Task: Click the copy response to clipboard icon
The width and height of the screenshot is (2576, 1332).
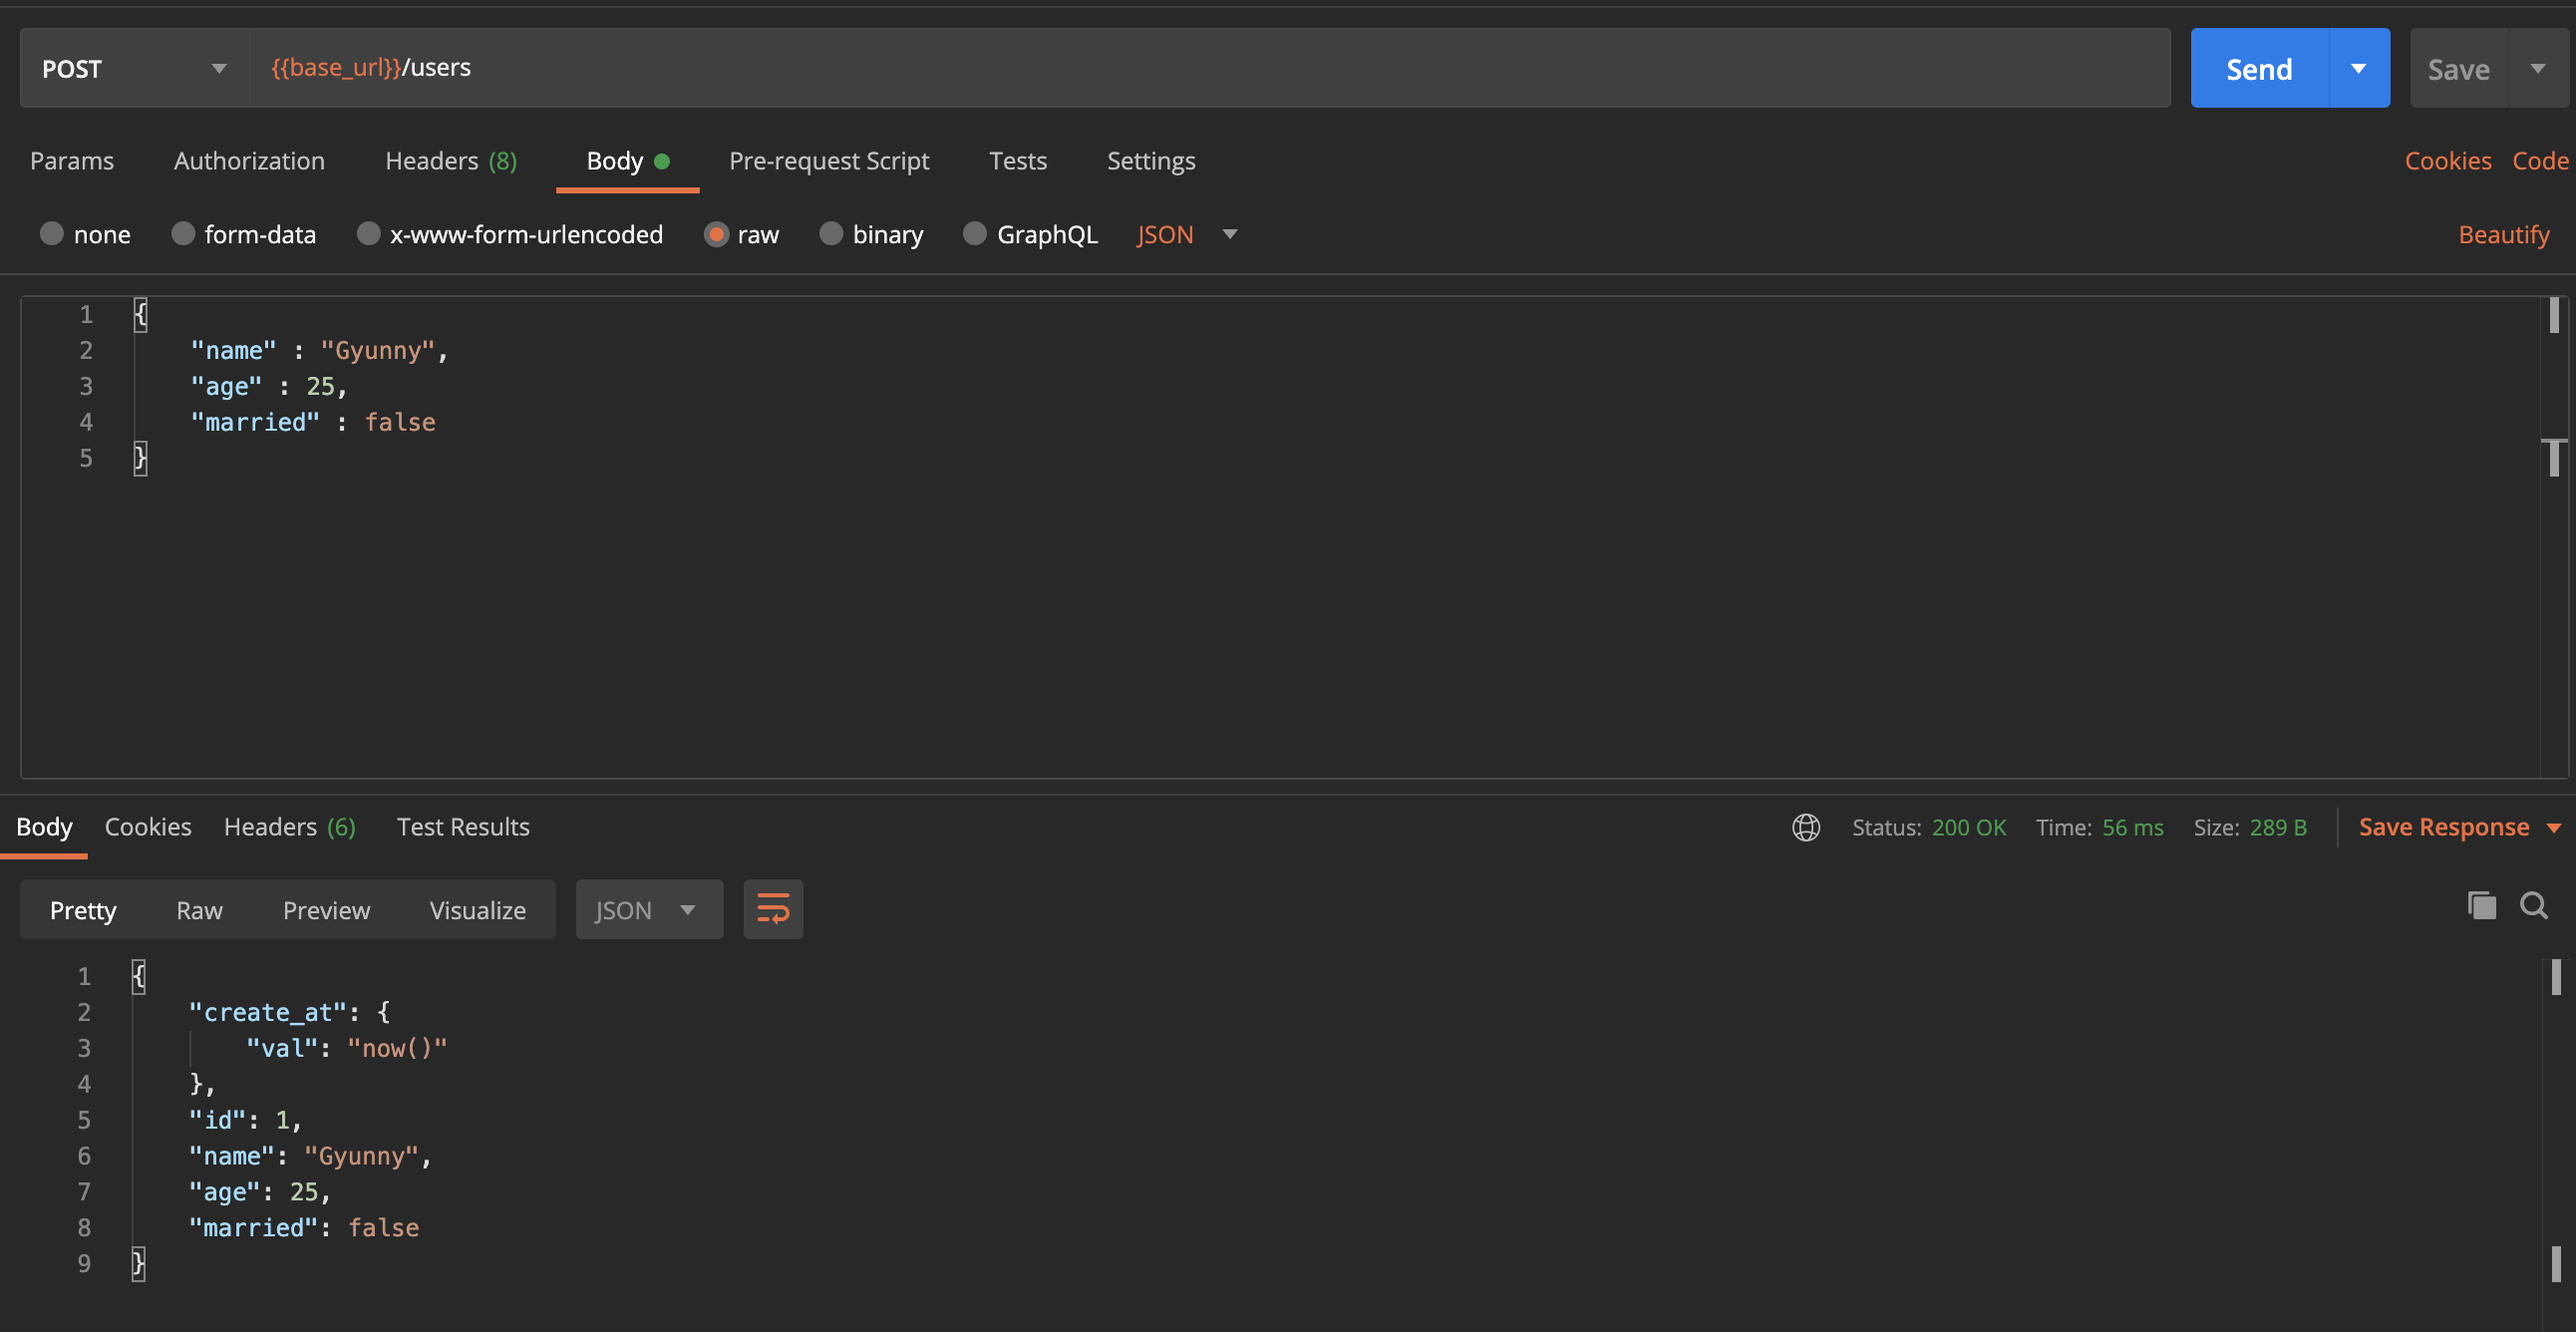Action: point(2481,906)
